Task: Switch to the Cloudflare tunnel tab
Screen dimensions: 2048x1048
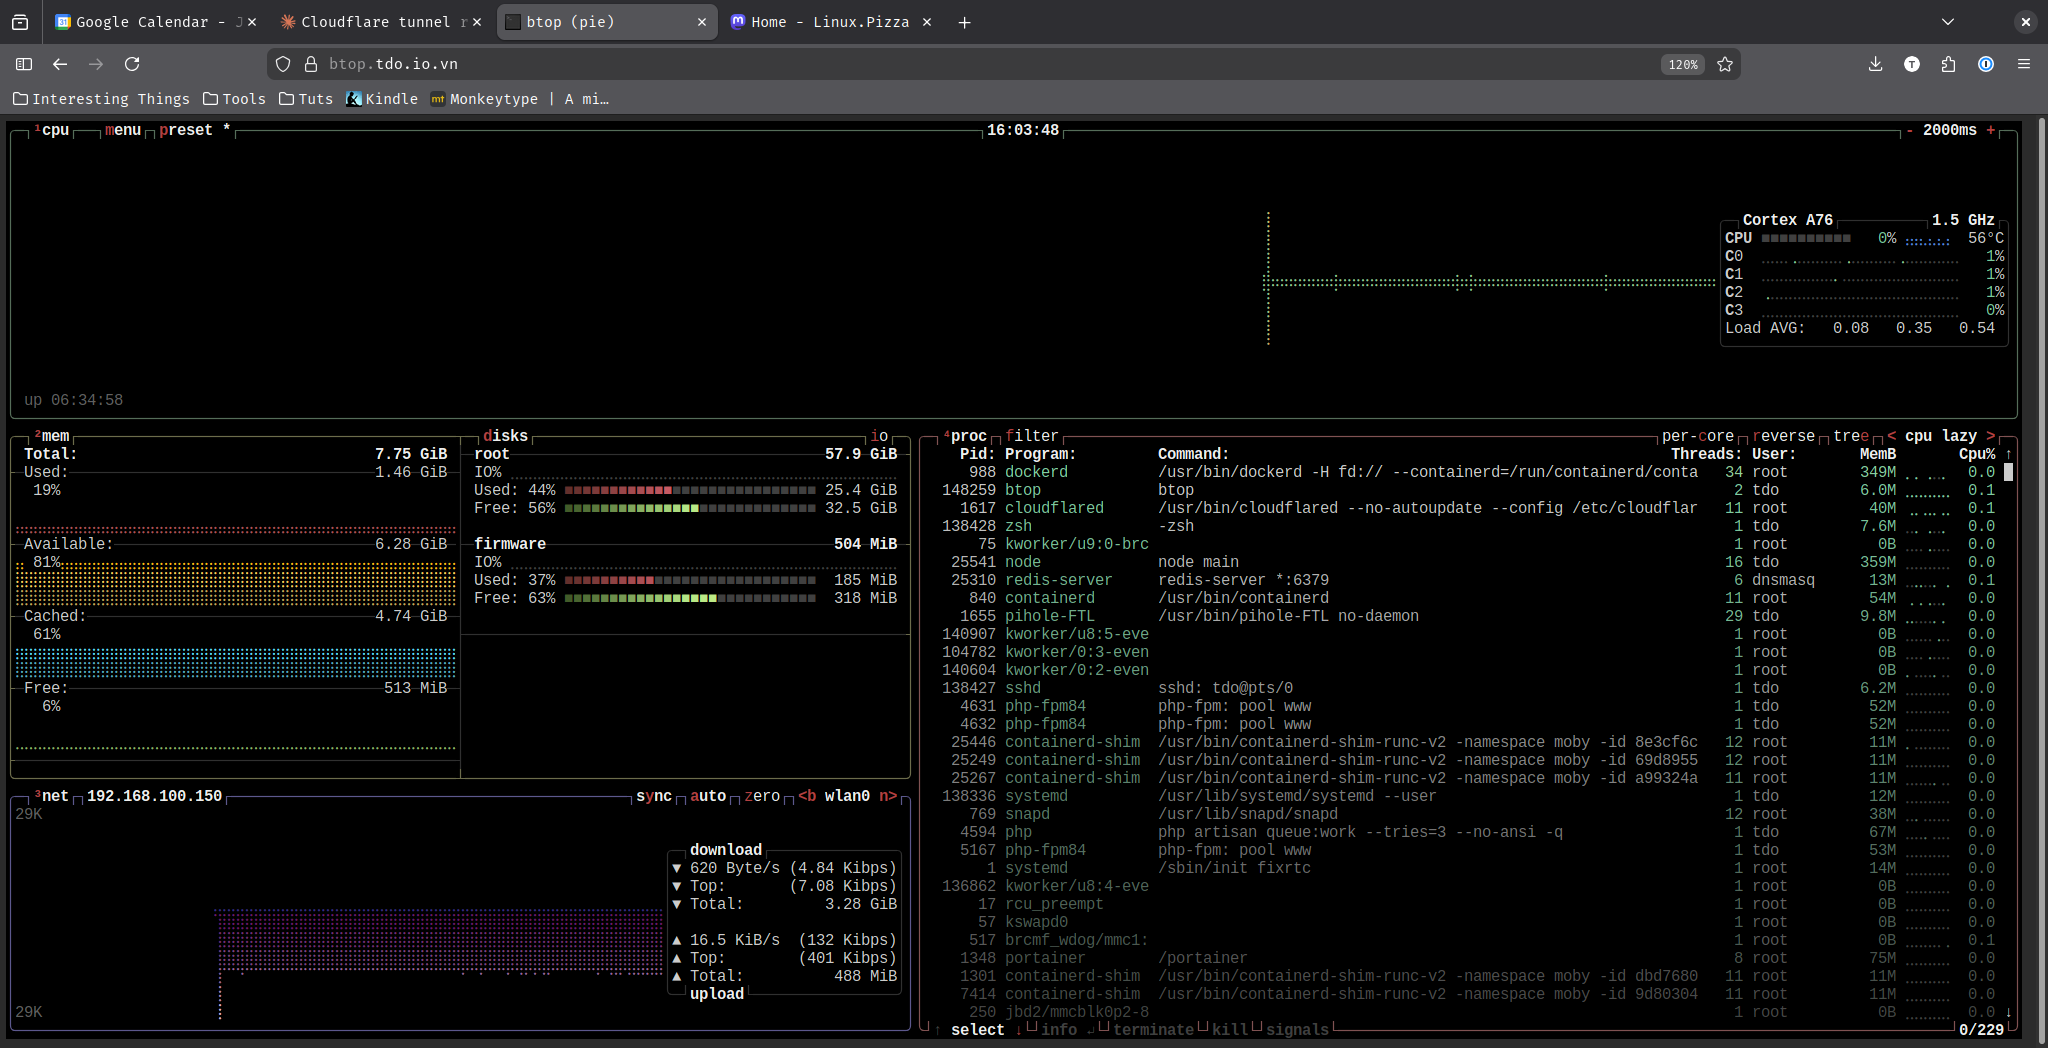Action: coord(375,22)
